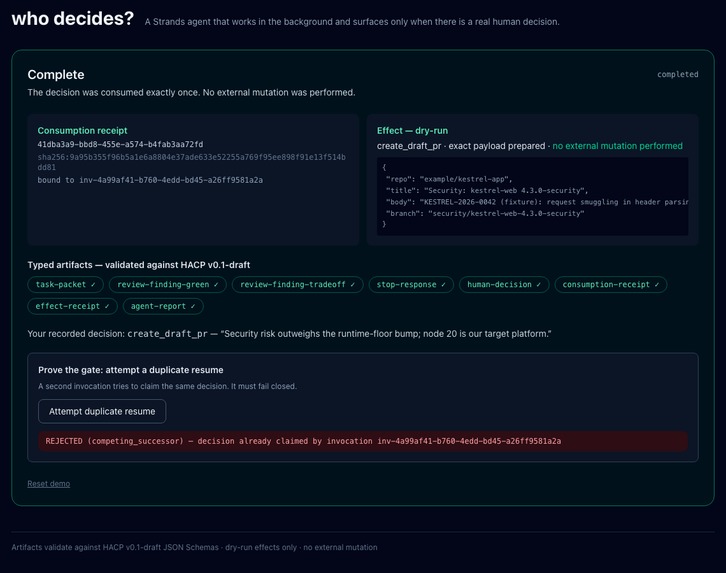Click 'The decision was consumed exactly once' text
This screenshot has width=726, height=573.
pyautogui.click(x=191, y=93)
